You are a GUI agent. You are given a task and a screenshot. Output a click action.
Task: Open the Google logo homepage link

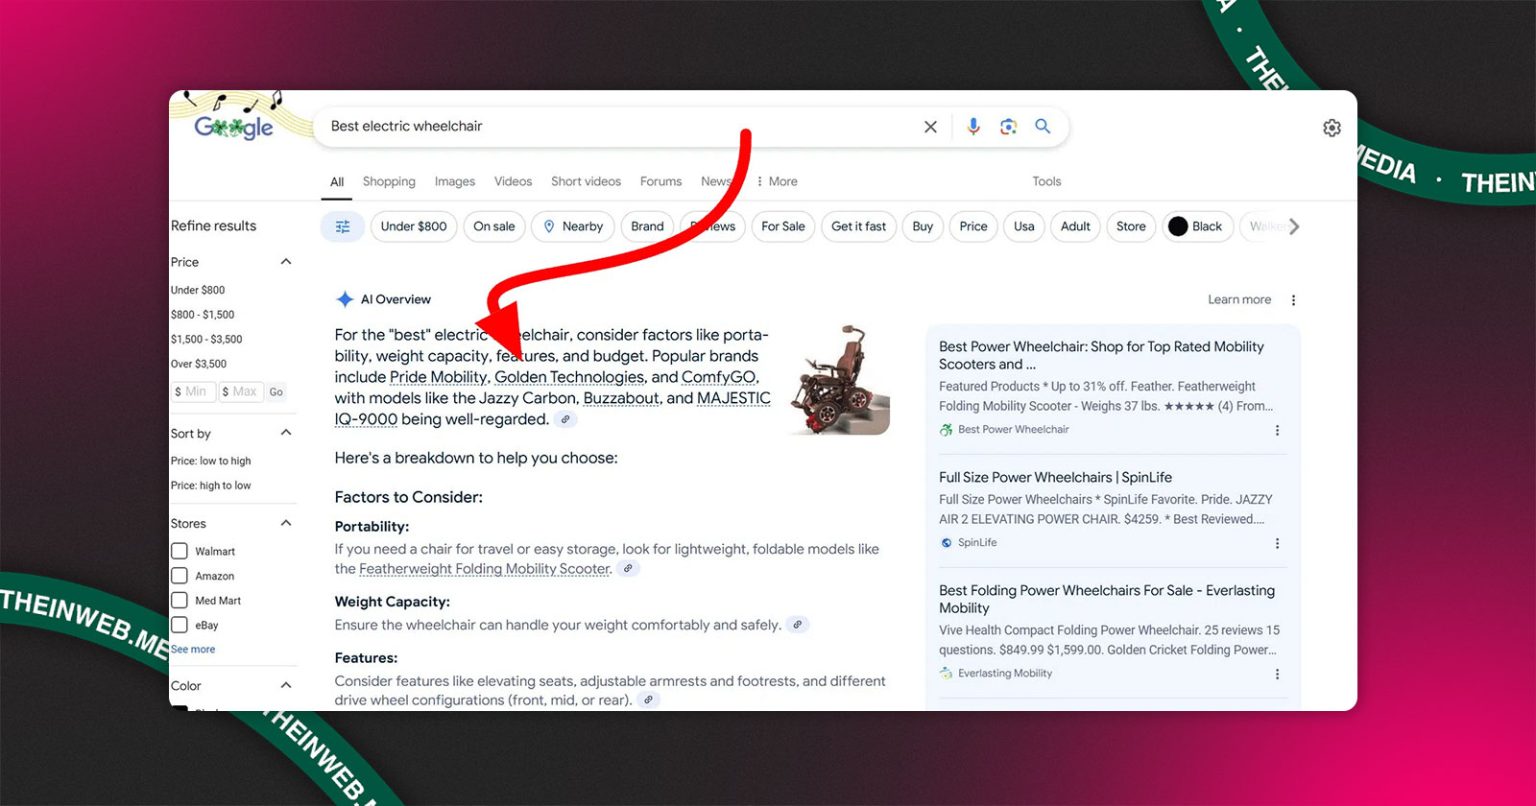click(233, 127)
